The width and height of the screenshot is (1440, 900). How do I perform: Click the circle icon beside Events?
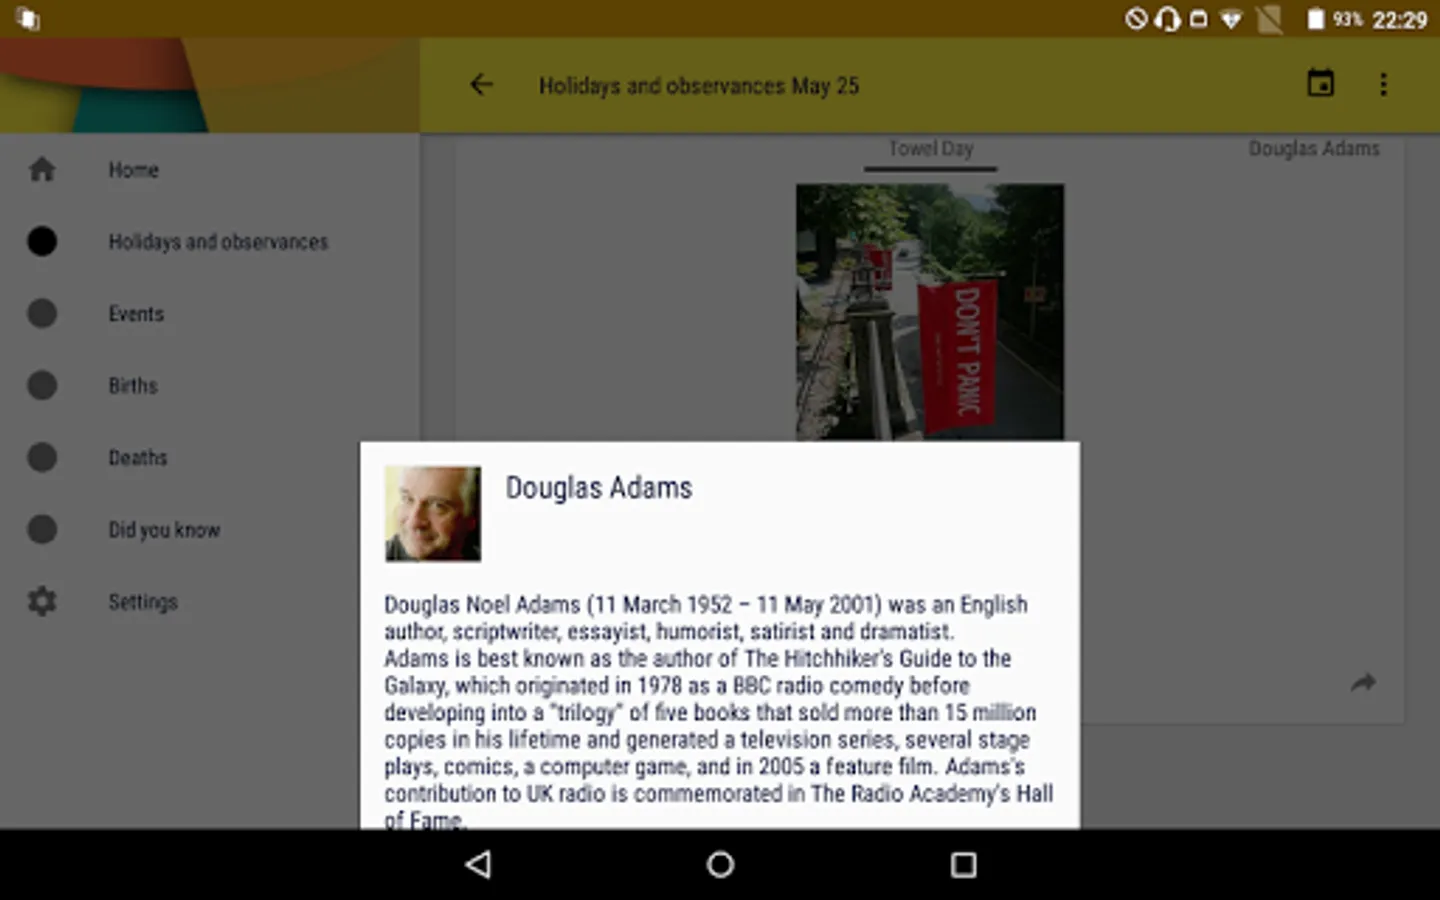(42, 313)
